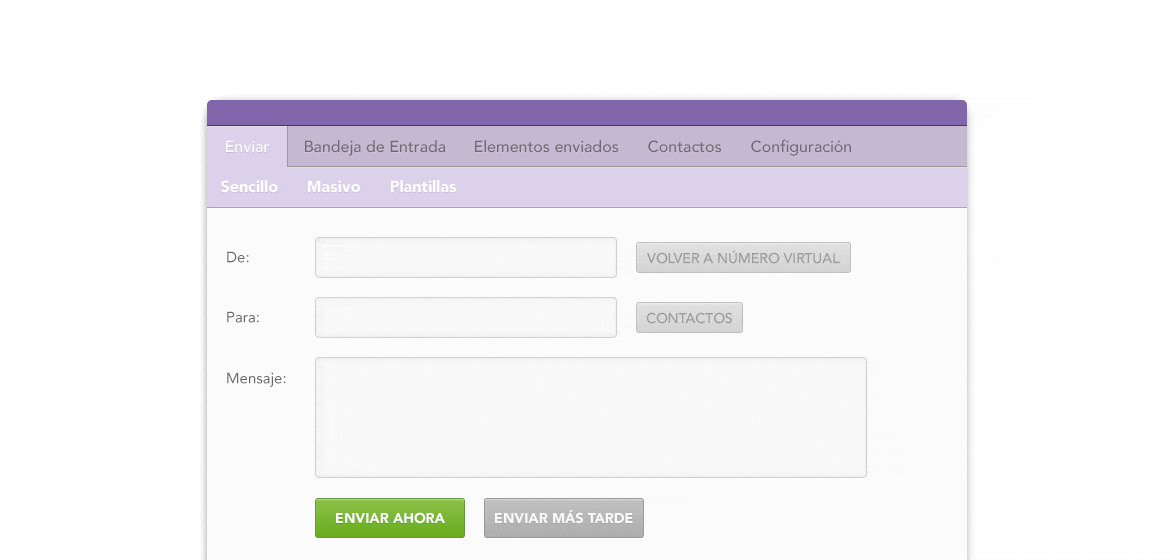Click the De: field label

tap(238, 258)
